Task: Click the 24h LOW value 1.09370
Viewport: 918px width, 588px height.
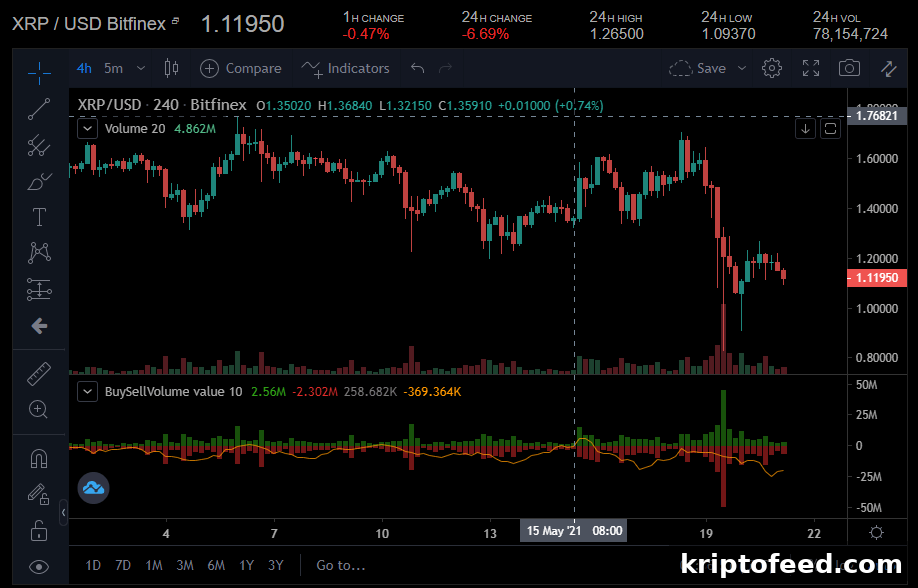Action: tap(728, 35)
